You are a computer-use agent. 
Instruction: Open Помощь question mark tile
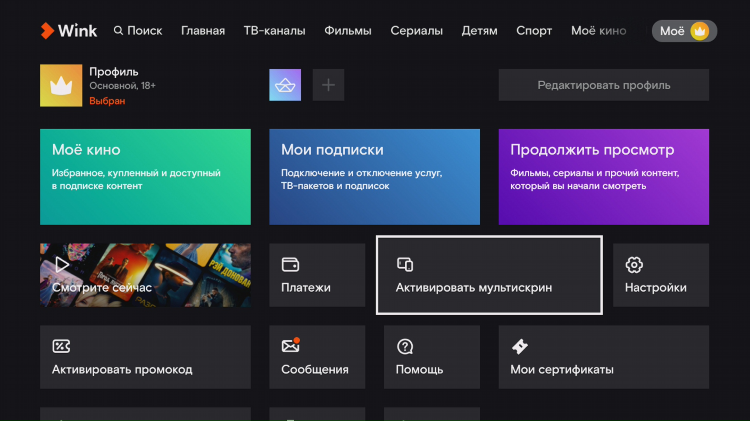point(432,357)
